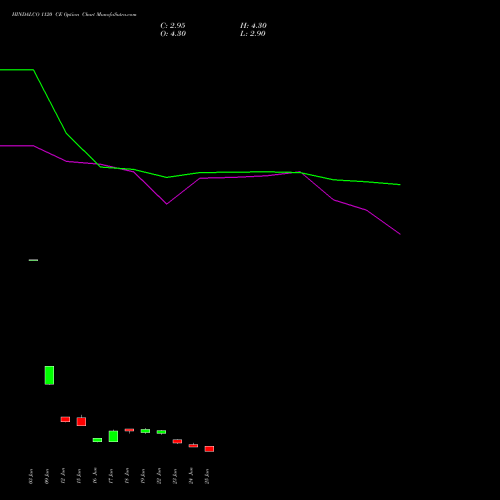Click the 17 Jan date axis label
Image resolution: width=500 pixels, height=500 pixels.
tap(111, 476)
